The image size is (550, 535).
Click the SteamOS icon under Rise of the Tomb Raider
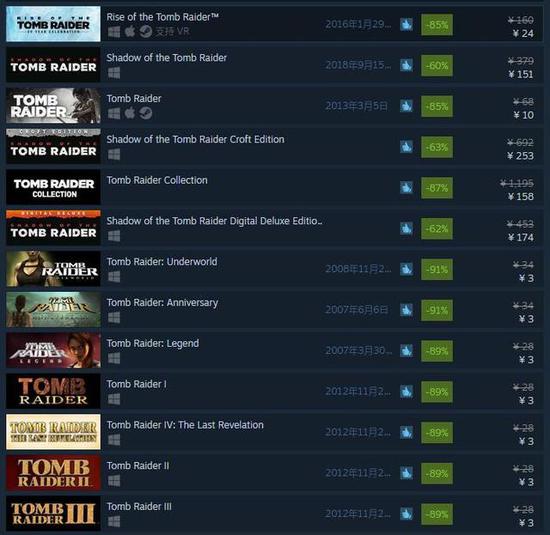click(x=146, y=32)
